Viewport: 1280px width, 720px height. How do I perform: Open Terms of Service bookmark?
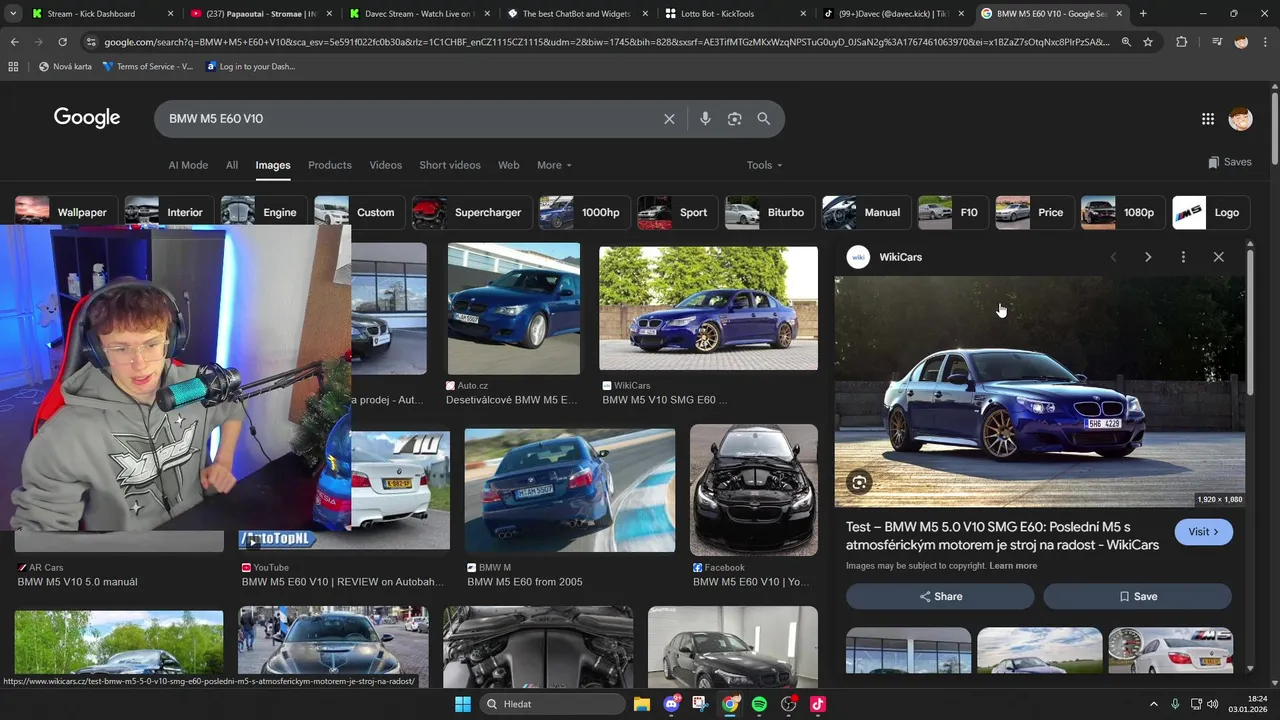pyautogui.click(x=149, y=66)
